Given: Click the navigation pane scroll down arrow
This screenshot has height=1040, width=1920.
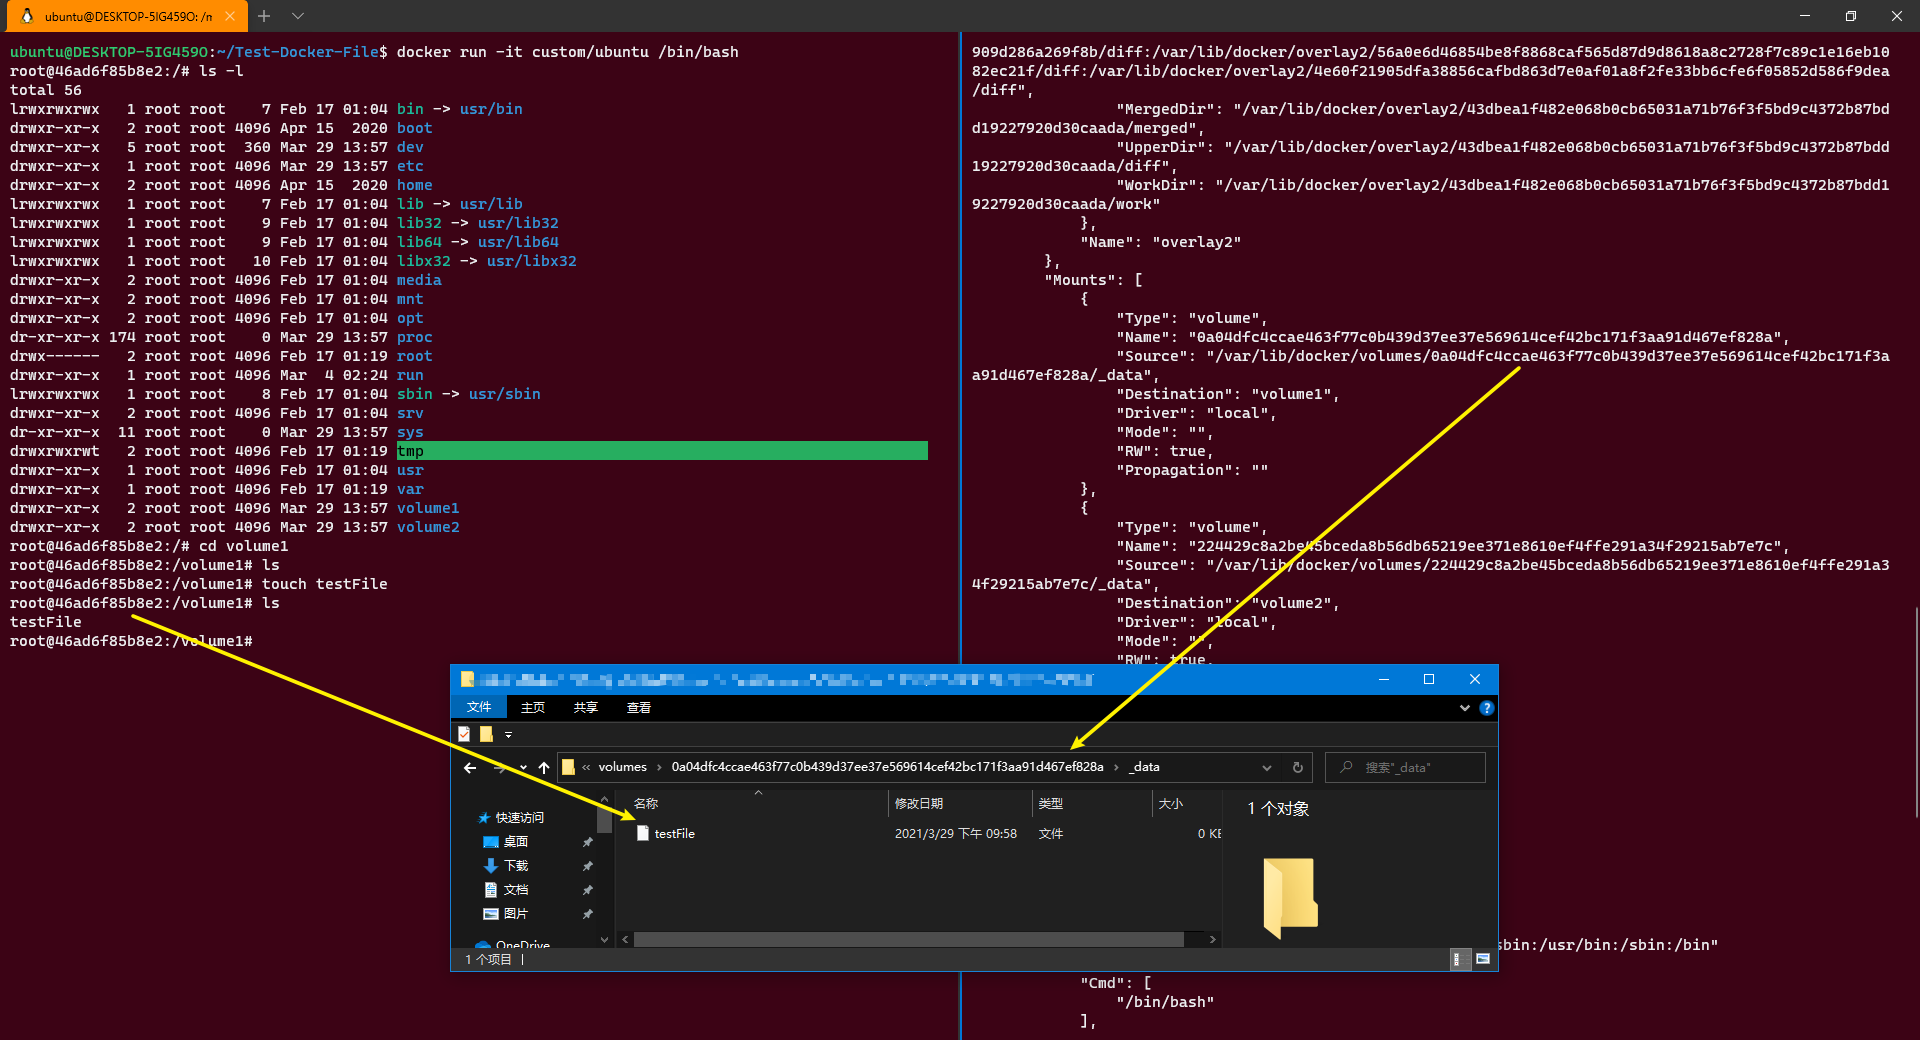Looking at the screenshot, I should tap(604, 940).
